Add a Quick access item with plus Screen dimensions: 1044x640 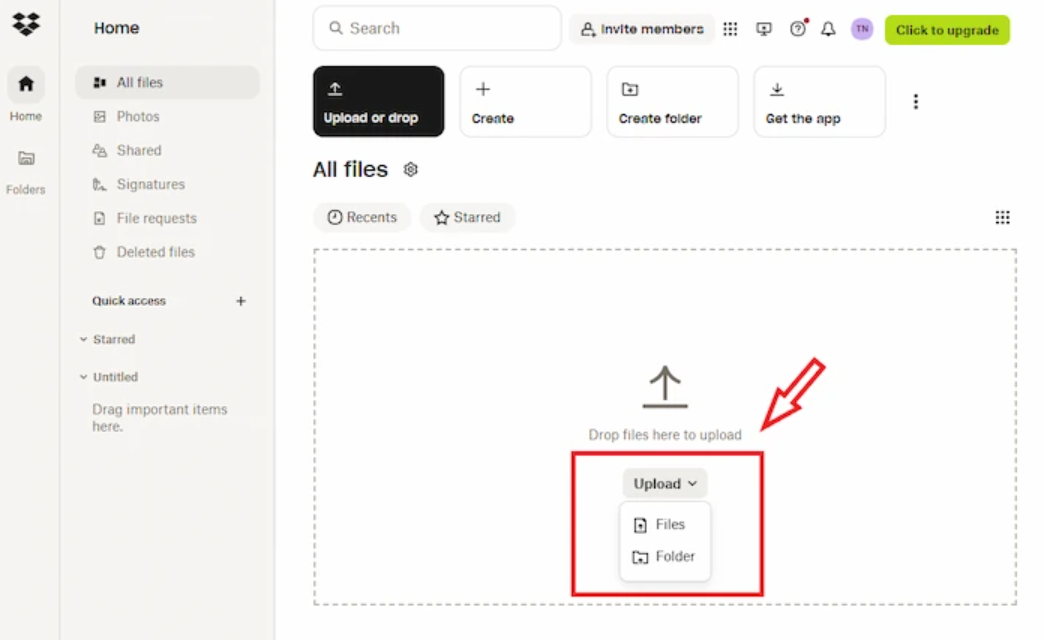[x=240, y=301]
